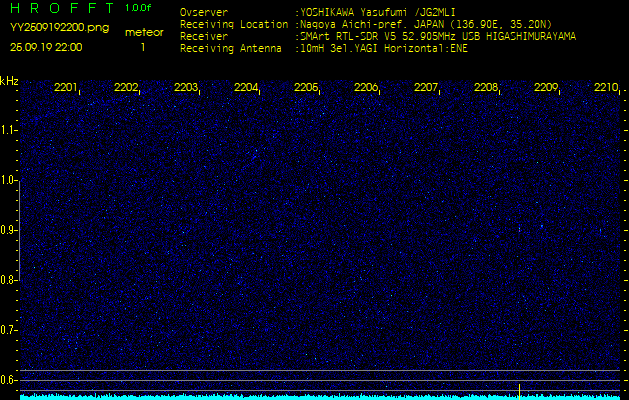The height and width of the screenshot is (400, 629).
Task: Click the HROFFT title text
Action: [x=62, y=8]
